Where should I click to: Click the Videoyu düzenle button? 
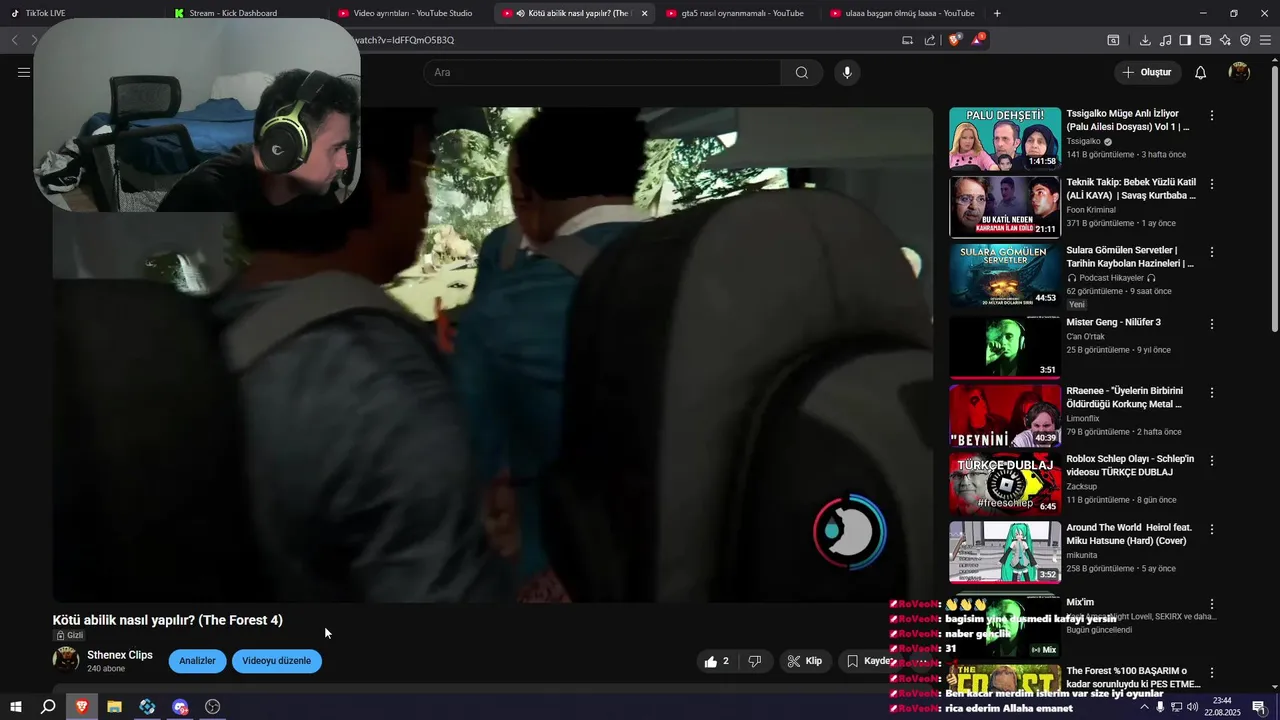(276, 661)
